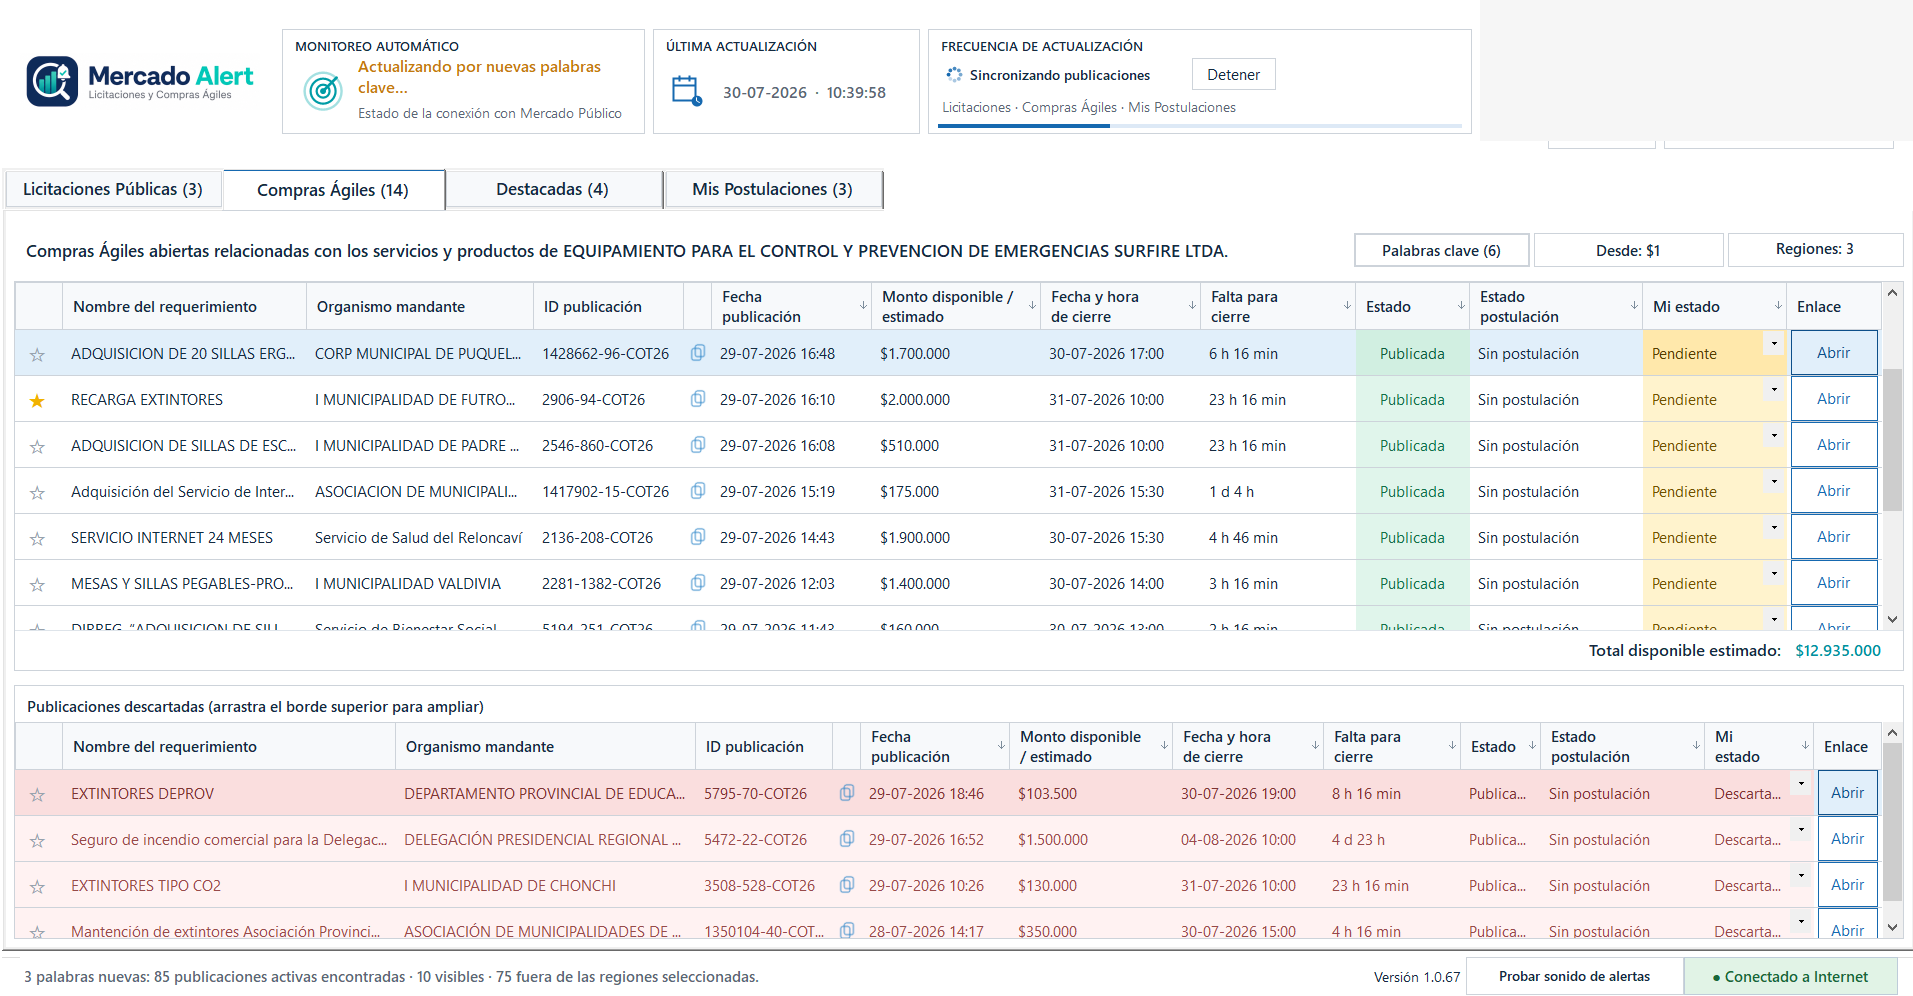The height and width of the screenshot is (996, 1913).
Task: Star the EXTINTORES TIPO CO2 row
Action: coord(37,887)
